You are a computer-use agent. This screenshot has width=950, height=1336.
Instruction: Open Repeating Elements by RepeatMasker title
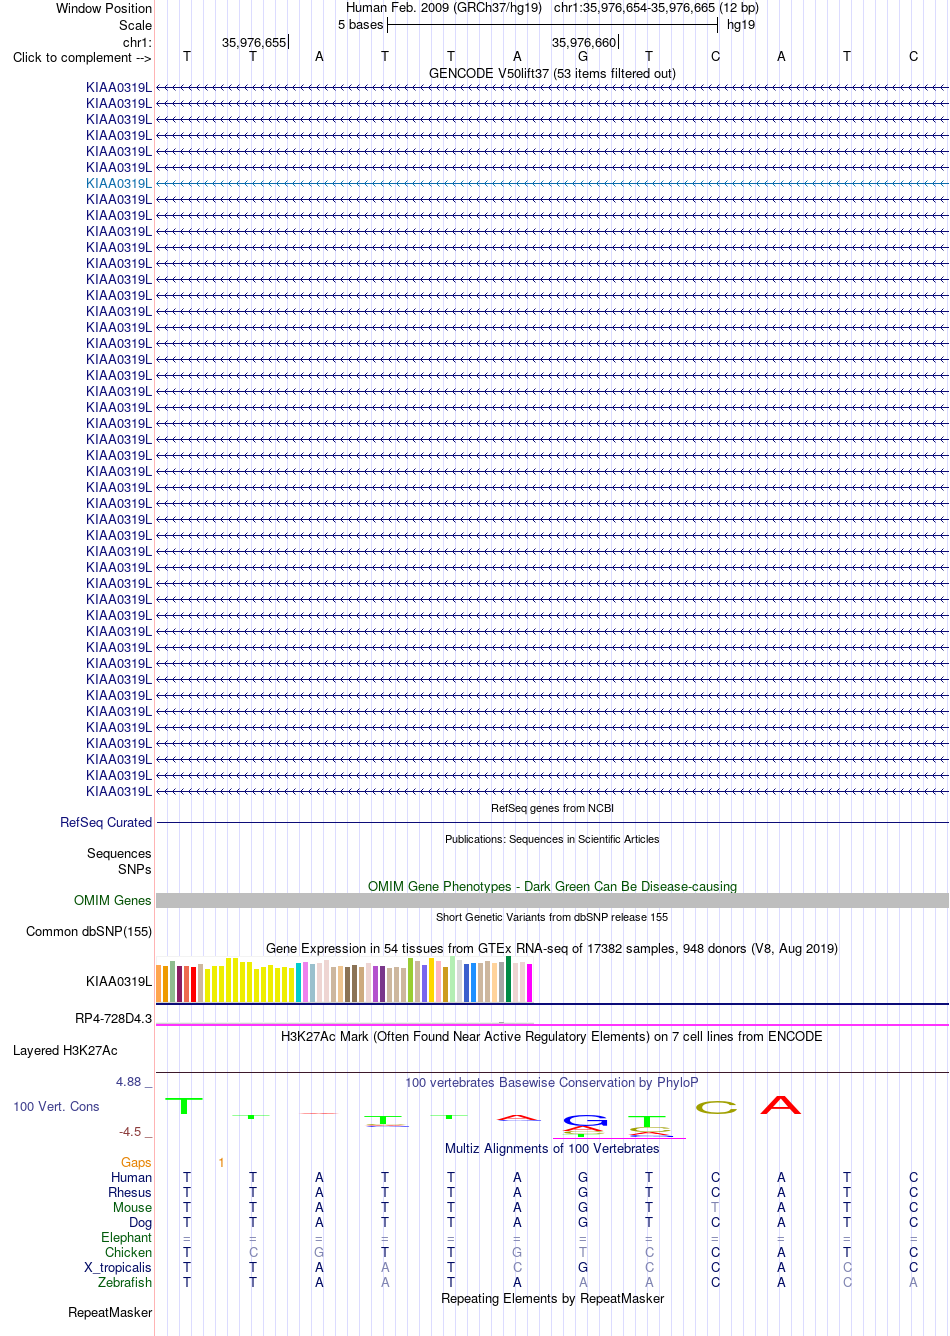552,1298
